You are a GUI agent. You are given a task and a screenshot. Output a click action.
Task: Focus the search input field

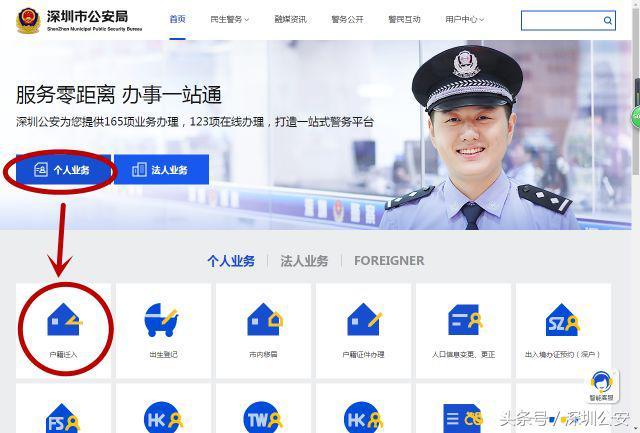coord(562,20)
